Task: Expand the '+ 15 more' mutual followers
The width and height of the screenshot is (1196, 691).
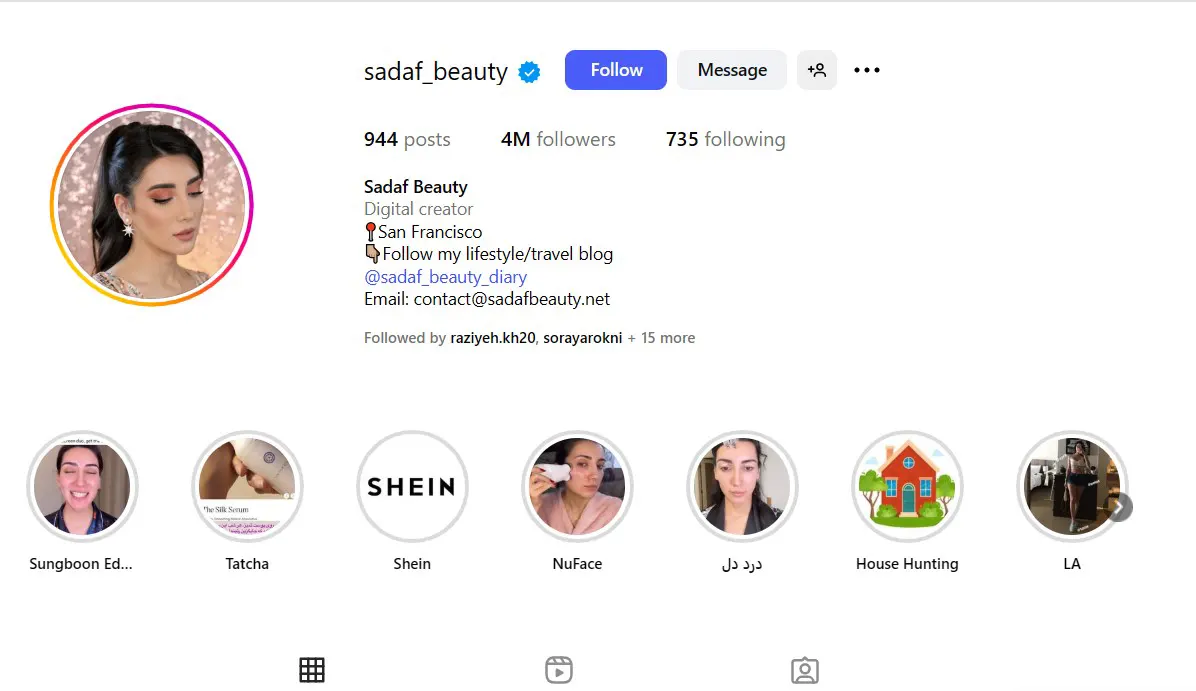Action: [661, 338]
